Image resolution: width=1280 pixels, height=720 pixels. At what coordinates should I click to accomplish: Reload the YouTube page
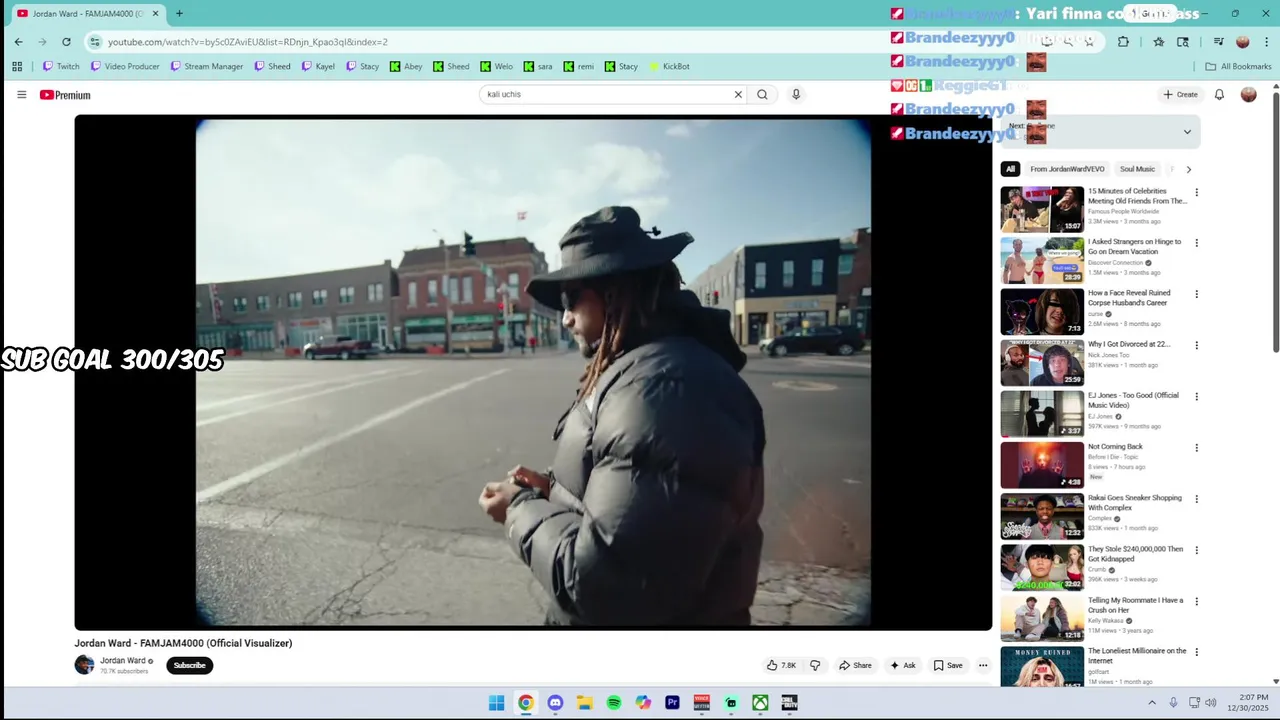[x=66, y=42]
